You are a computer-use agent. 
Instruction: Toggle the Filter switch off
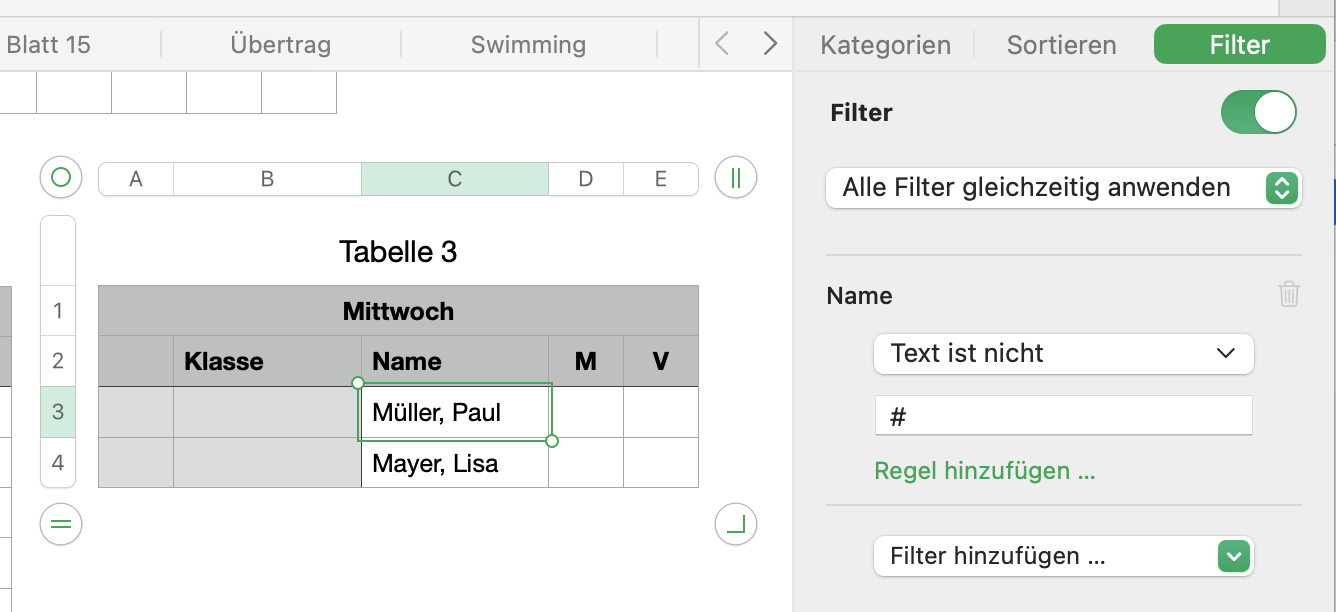pyautogui.click(x=1258, y=112)
